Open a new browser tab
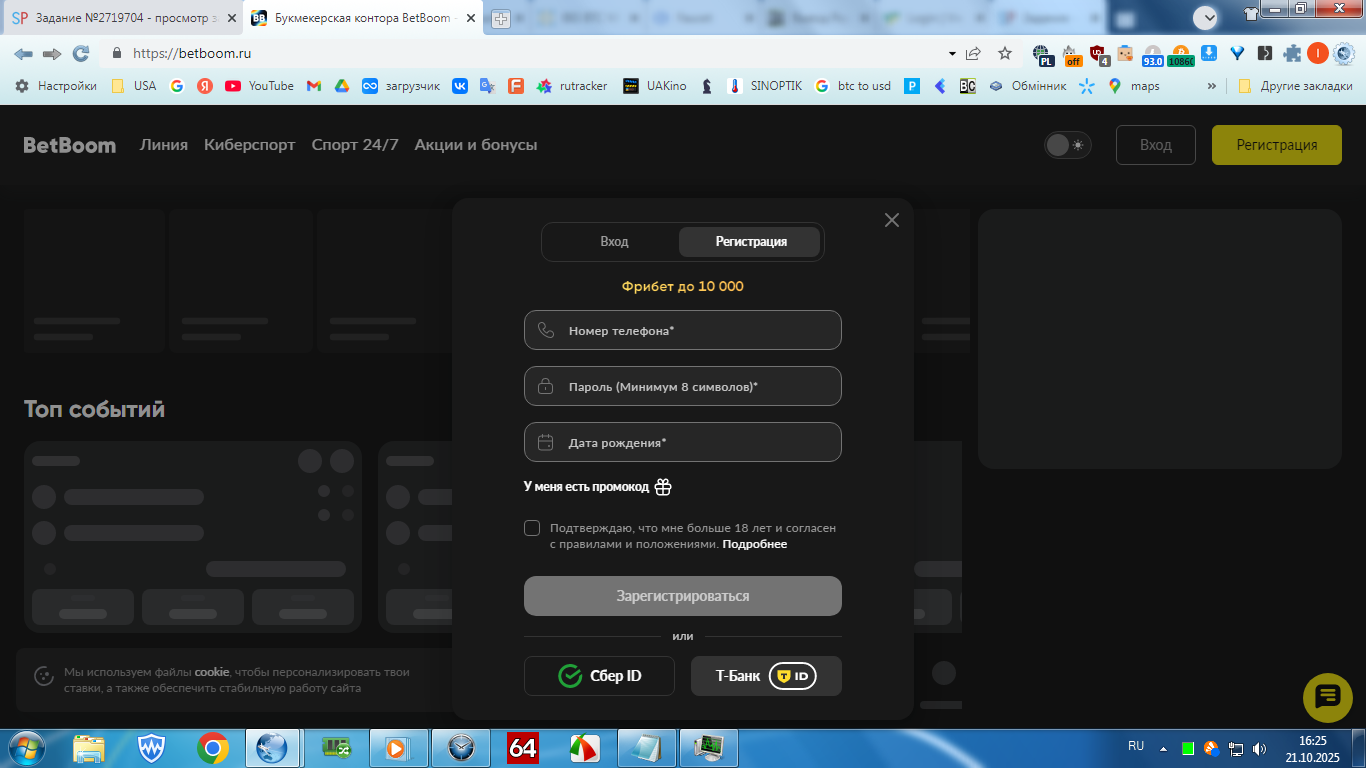Screen dimensions: 1366x768 click(x=501, y=19)
